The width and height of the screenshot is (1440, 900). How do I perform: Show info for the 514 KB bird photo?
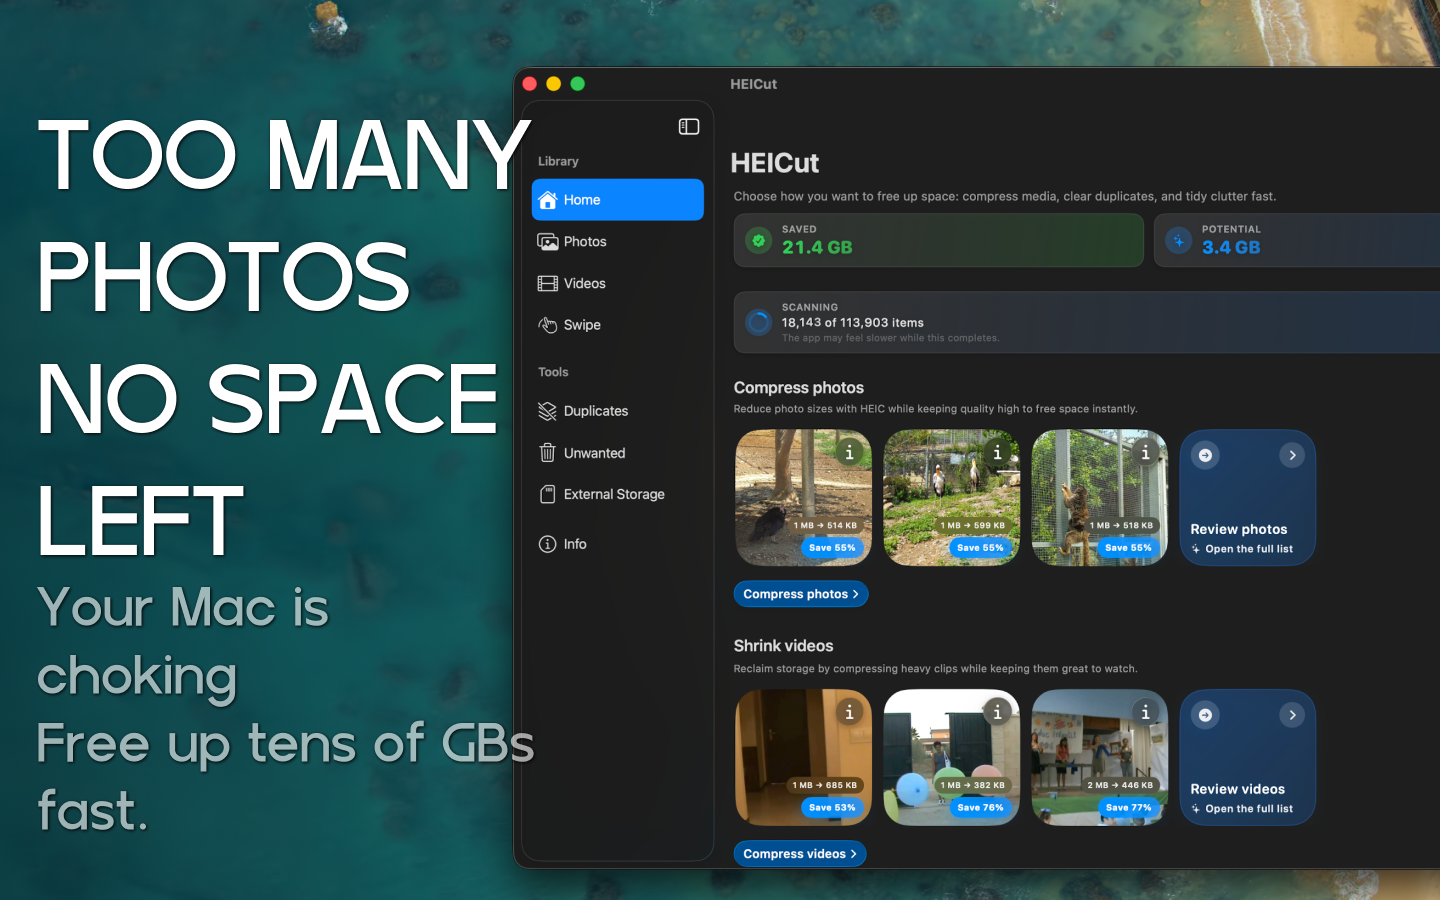tap(850, 453)
